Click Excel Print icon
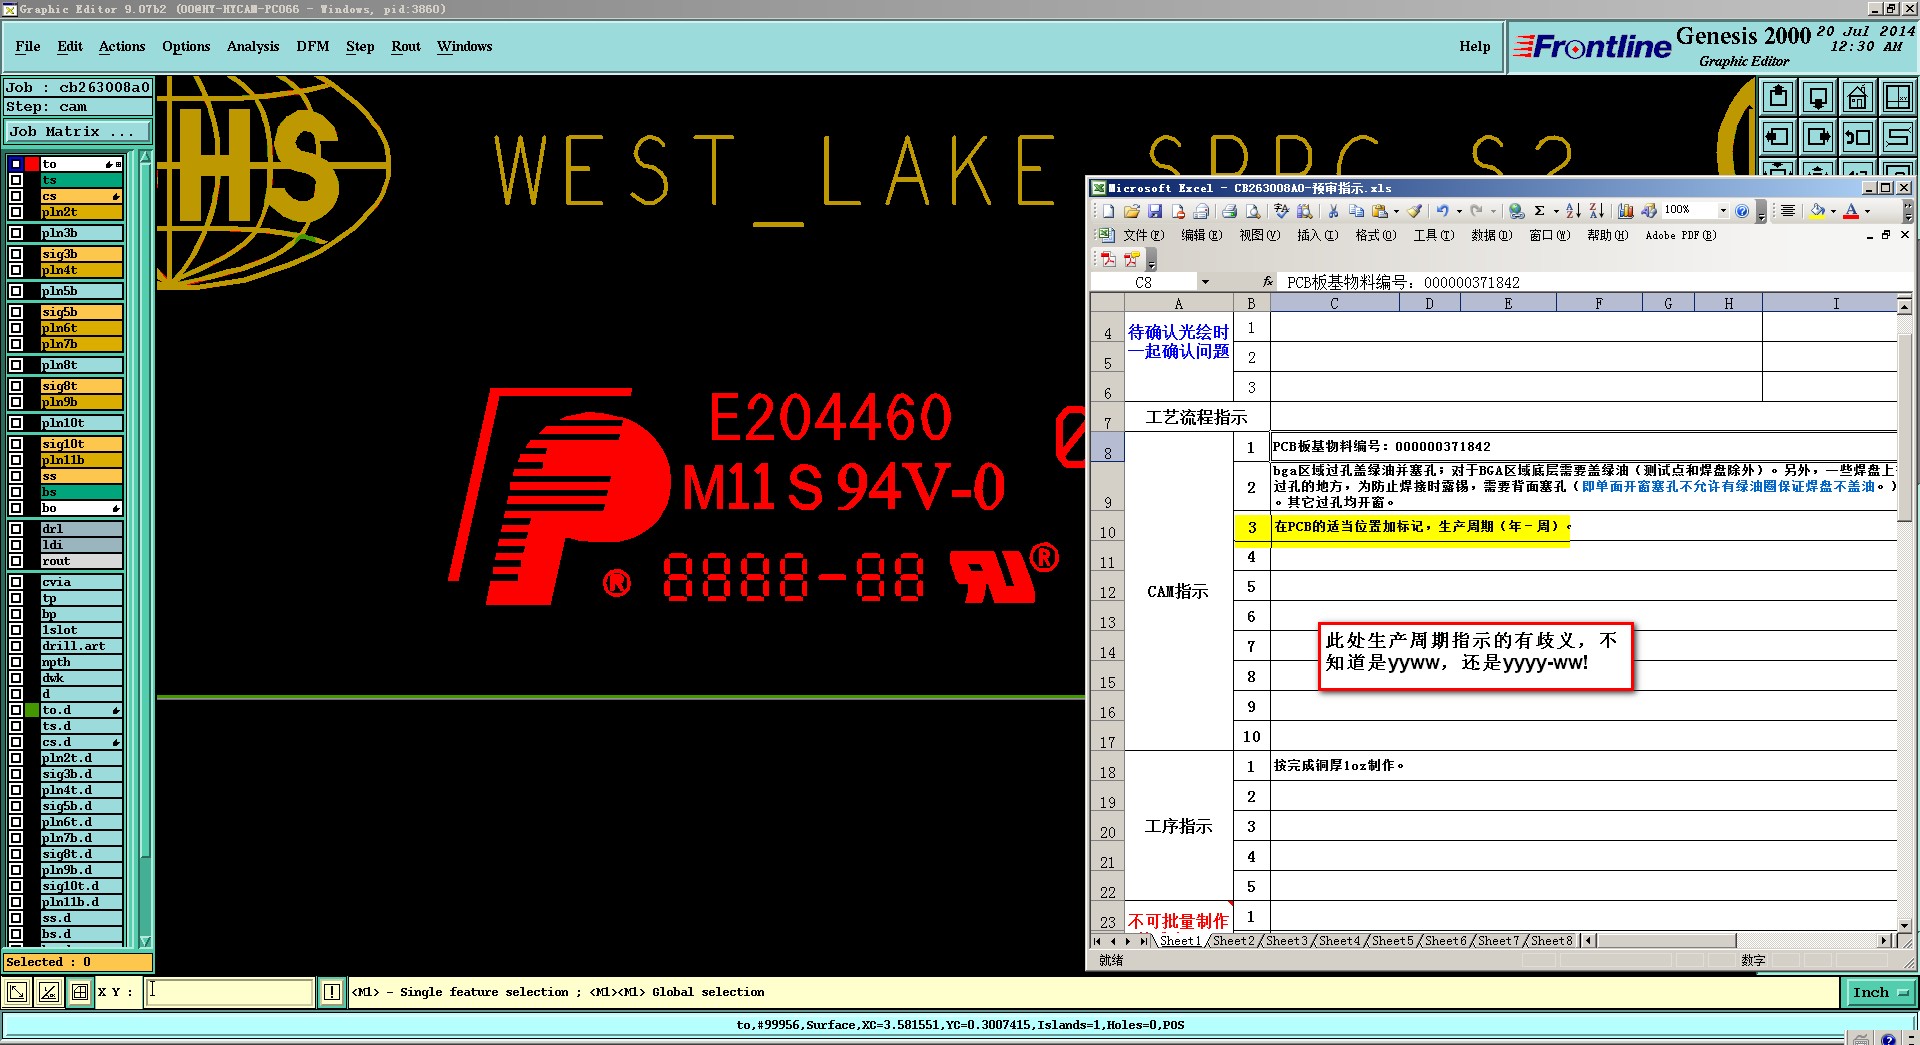This screenshot has width=1920, height=1045. pos(1229,211)
